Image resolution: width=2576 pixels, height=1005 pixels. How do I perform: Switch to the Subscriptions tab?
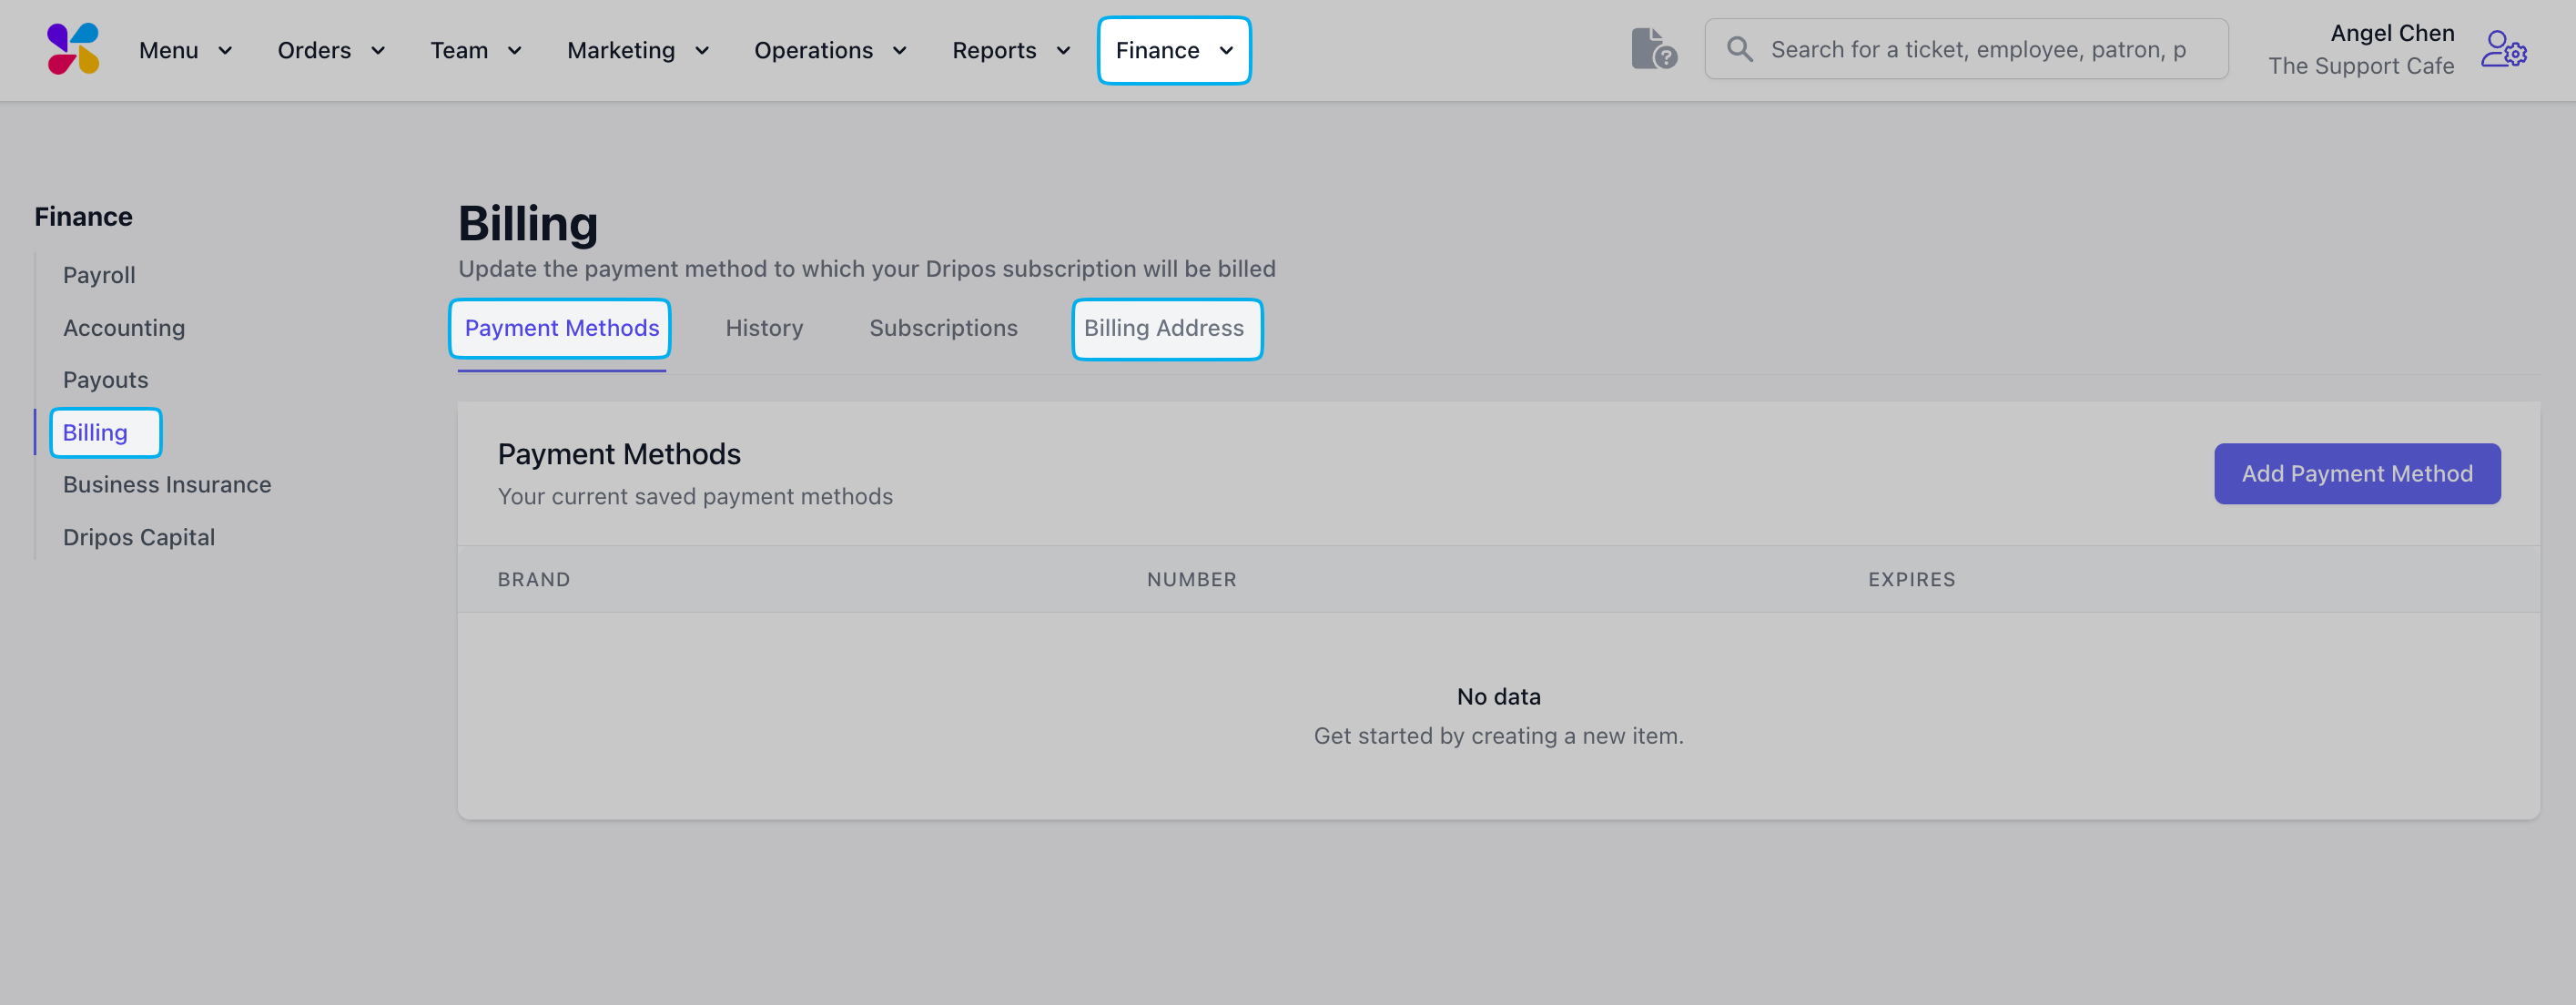pos(943,328)
